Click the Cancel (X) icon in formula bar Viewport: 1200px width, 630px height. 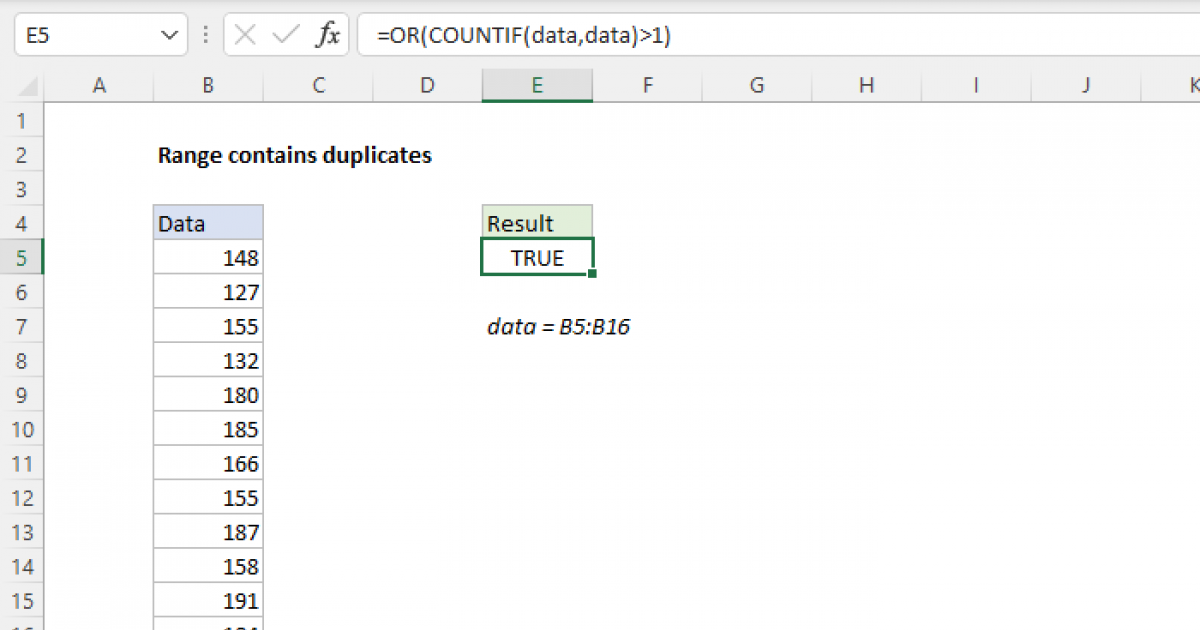(243, 34)
